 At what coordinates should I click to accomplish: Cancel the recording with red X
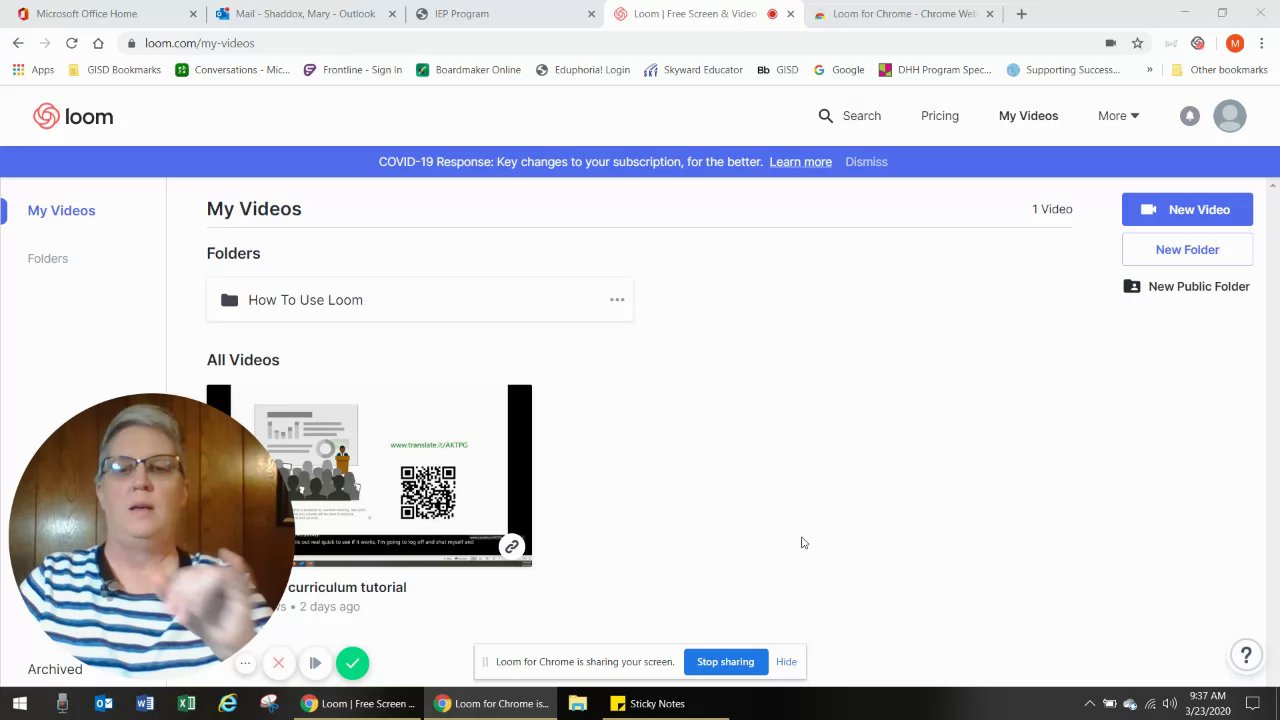coord(278,663)
